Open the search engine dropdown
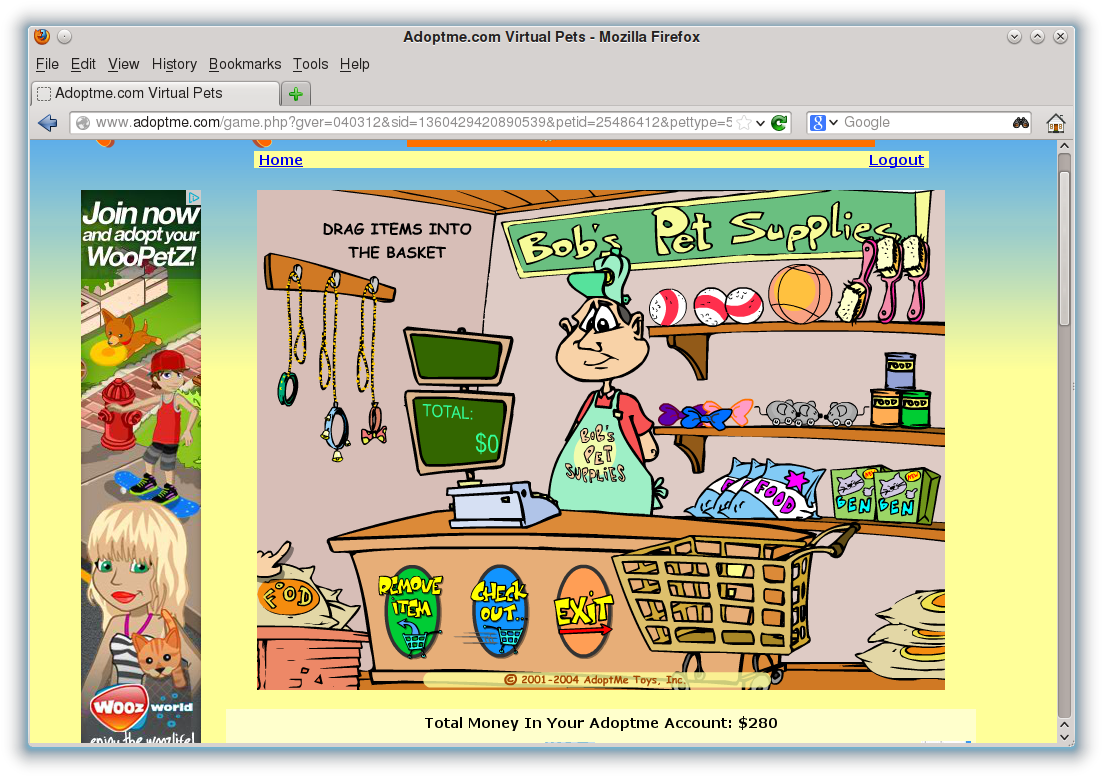 pos(824,123)
